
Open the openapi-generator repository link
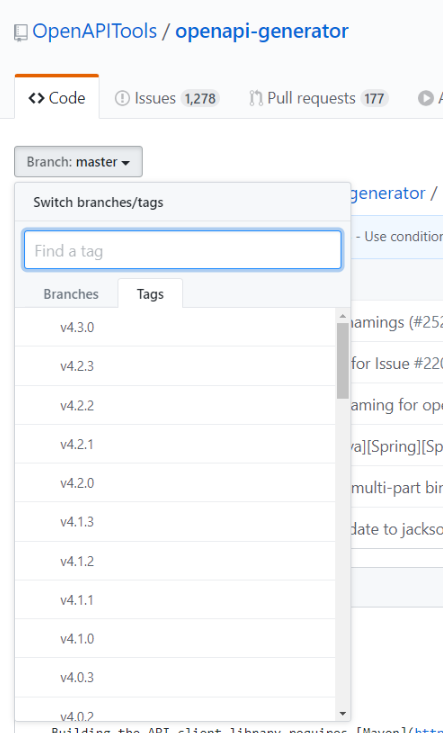pyautogui.click(x=262, y=31)
